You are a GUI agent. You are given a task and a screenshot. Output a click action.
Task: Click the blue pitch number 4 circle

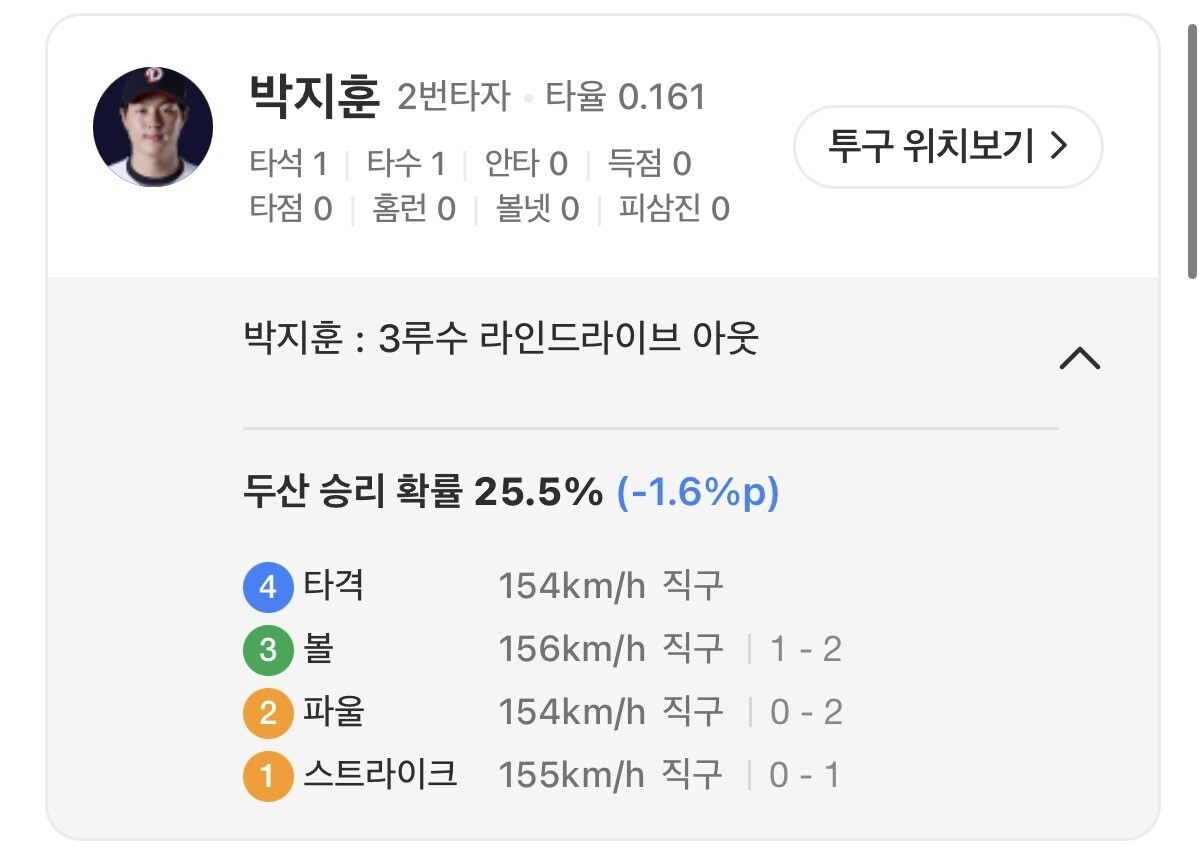[x=267, y=587]
